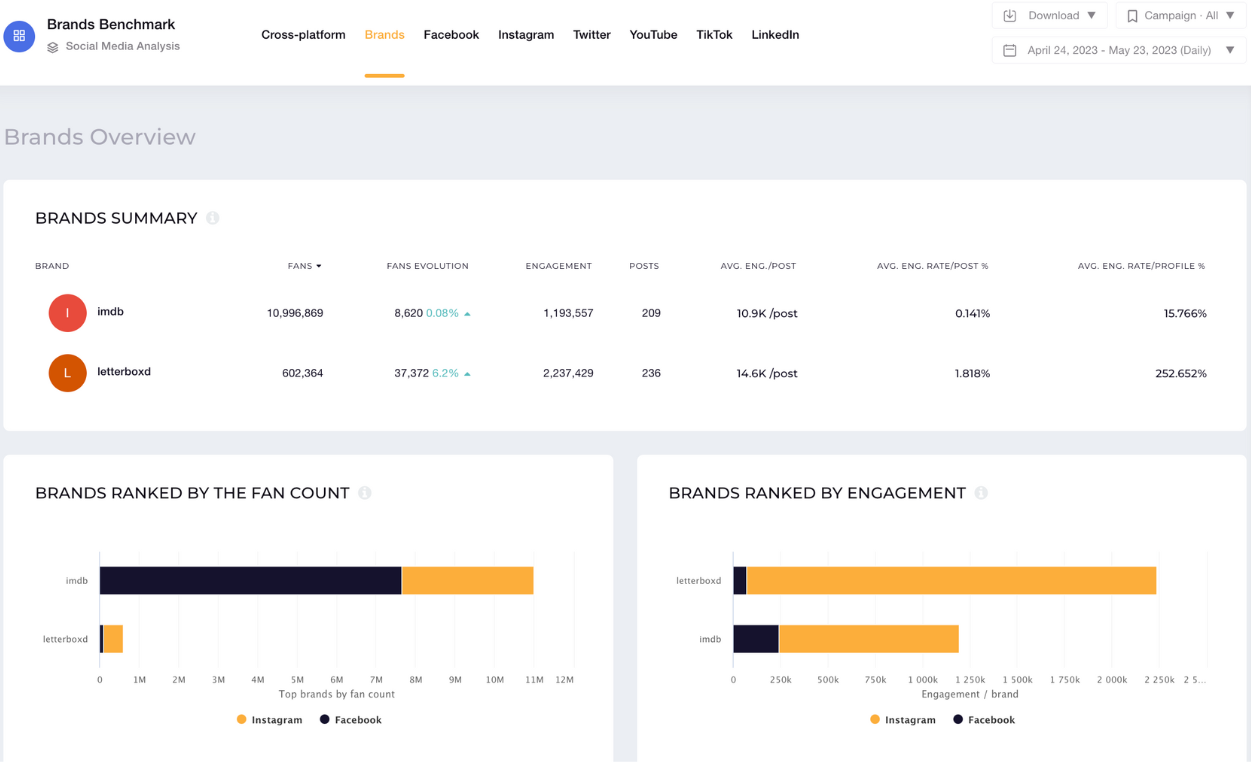Click the Engagement column header

[558, 266]
